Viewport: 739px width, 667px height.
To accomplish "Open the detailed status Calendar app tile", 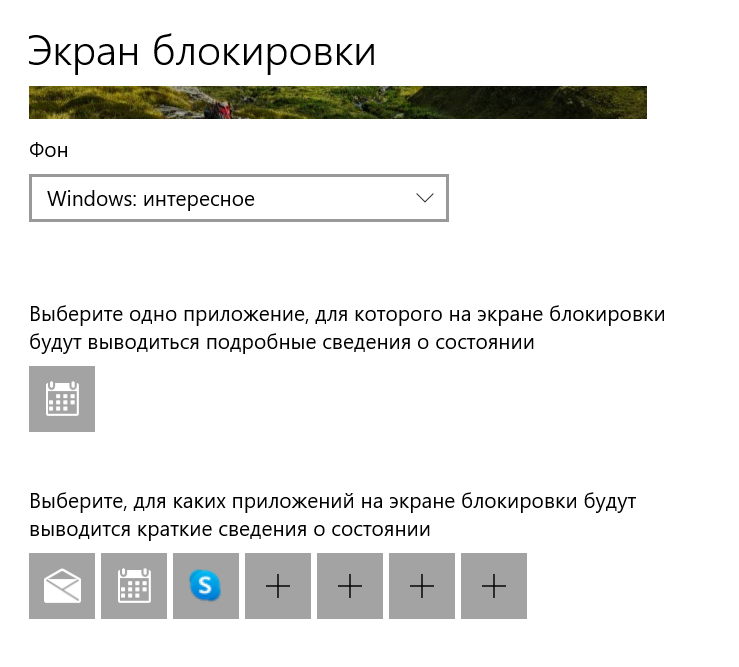I will [x=62, y=399].
